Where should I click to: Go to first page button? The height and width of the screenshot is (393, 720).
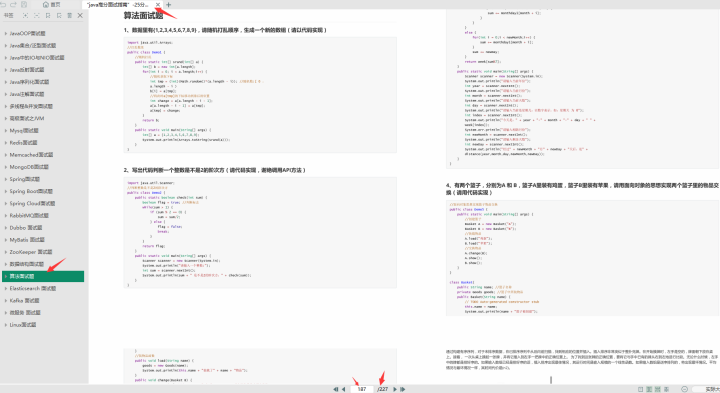click(335, 389)
